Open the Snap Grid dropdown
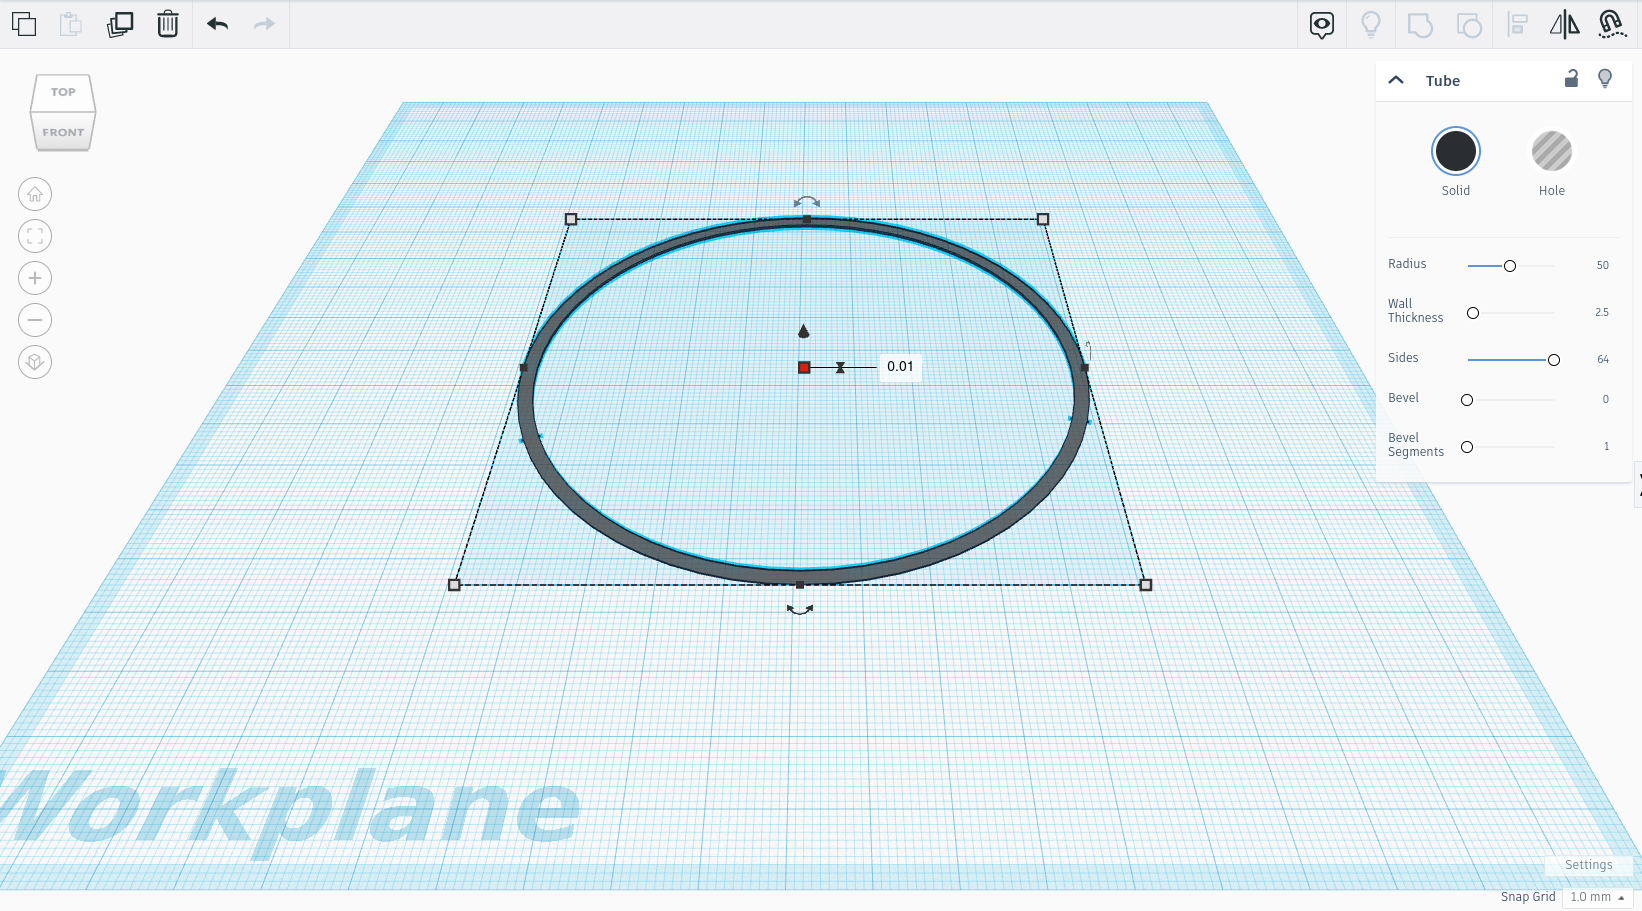The height and width of the screenshot is (911, 1642). [x=1597, y=897]
